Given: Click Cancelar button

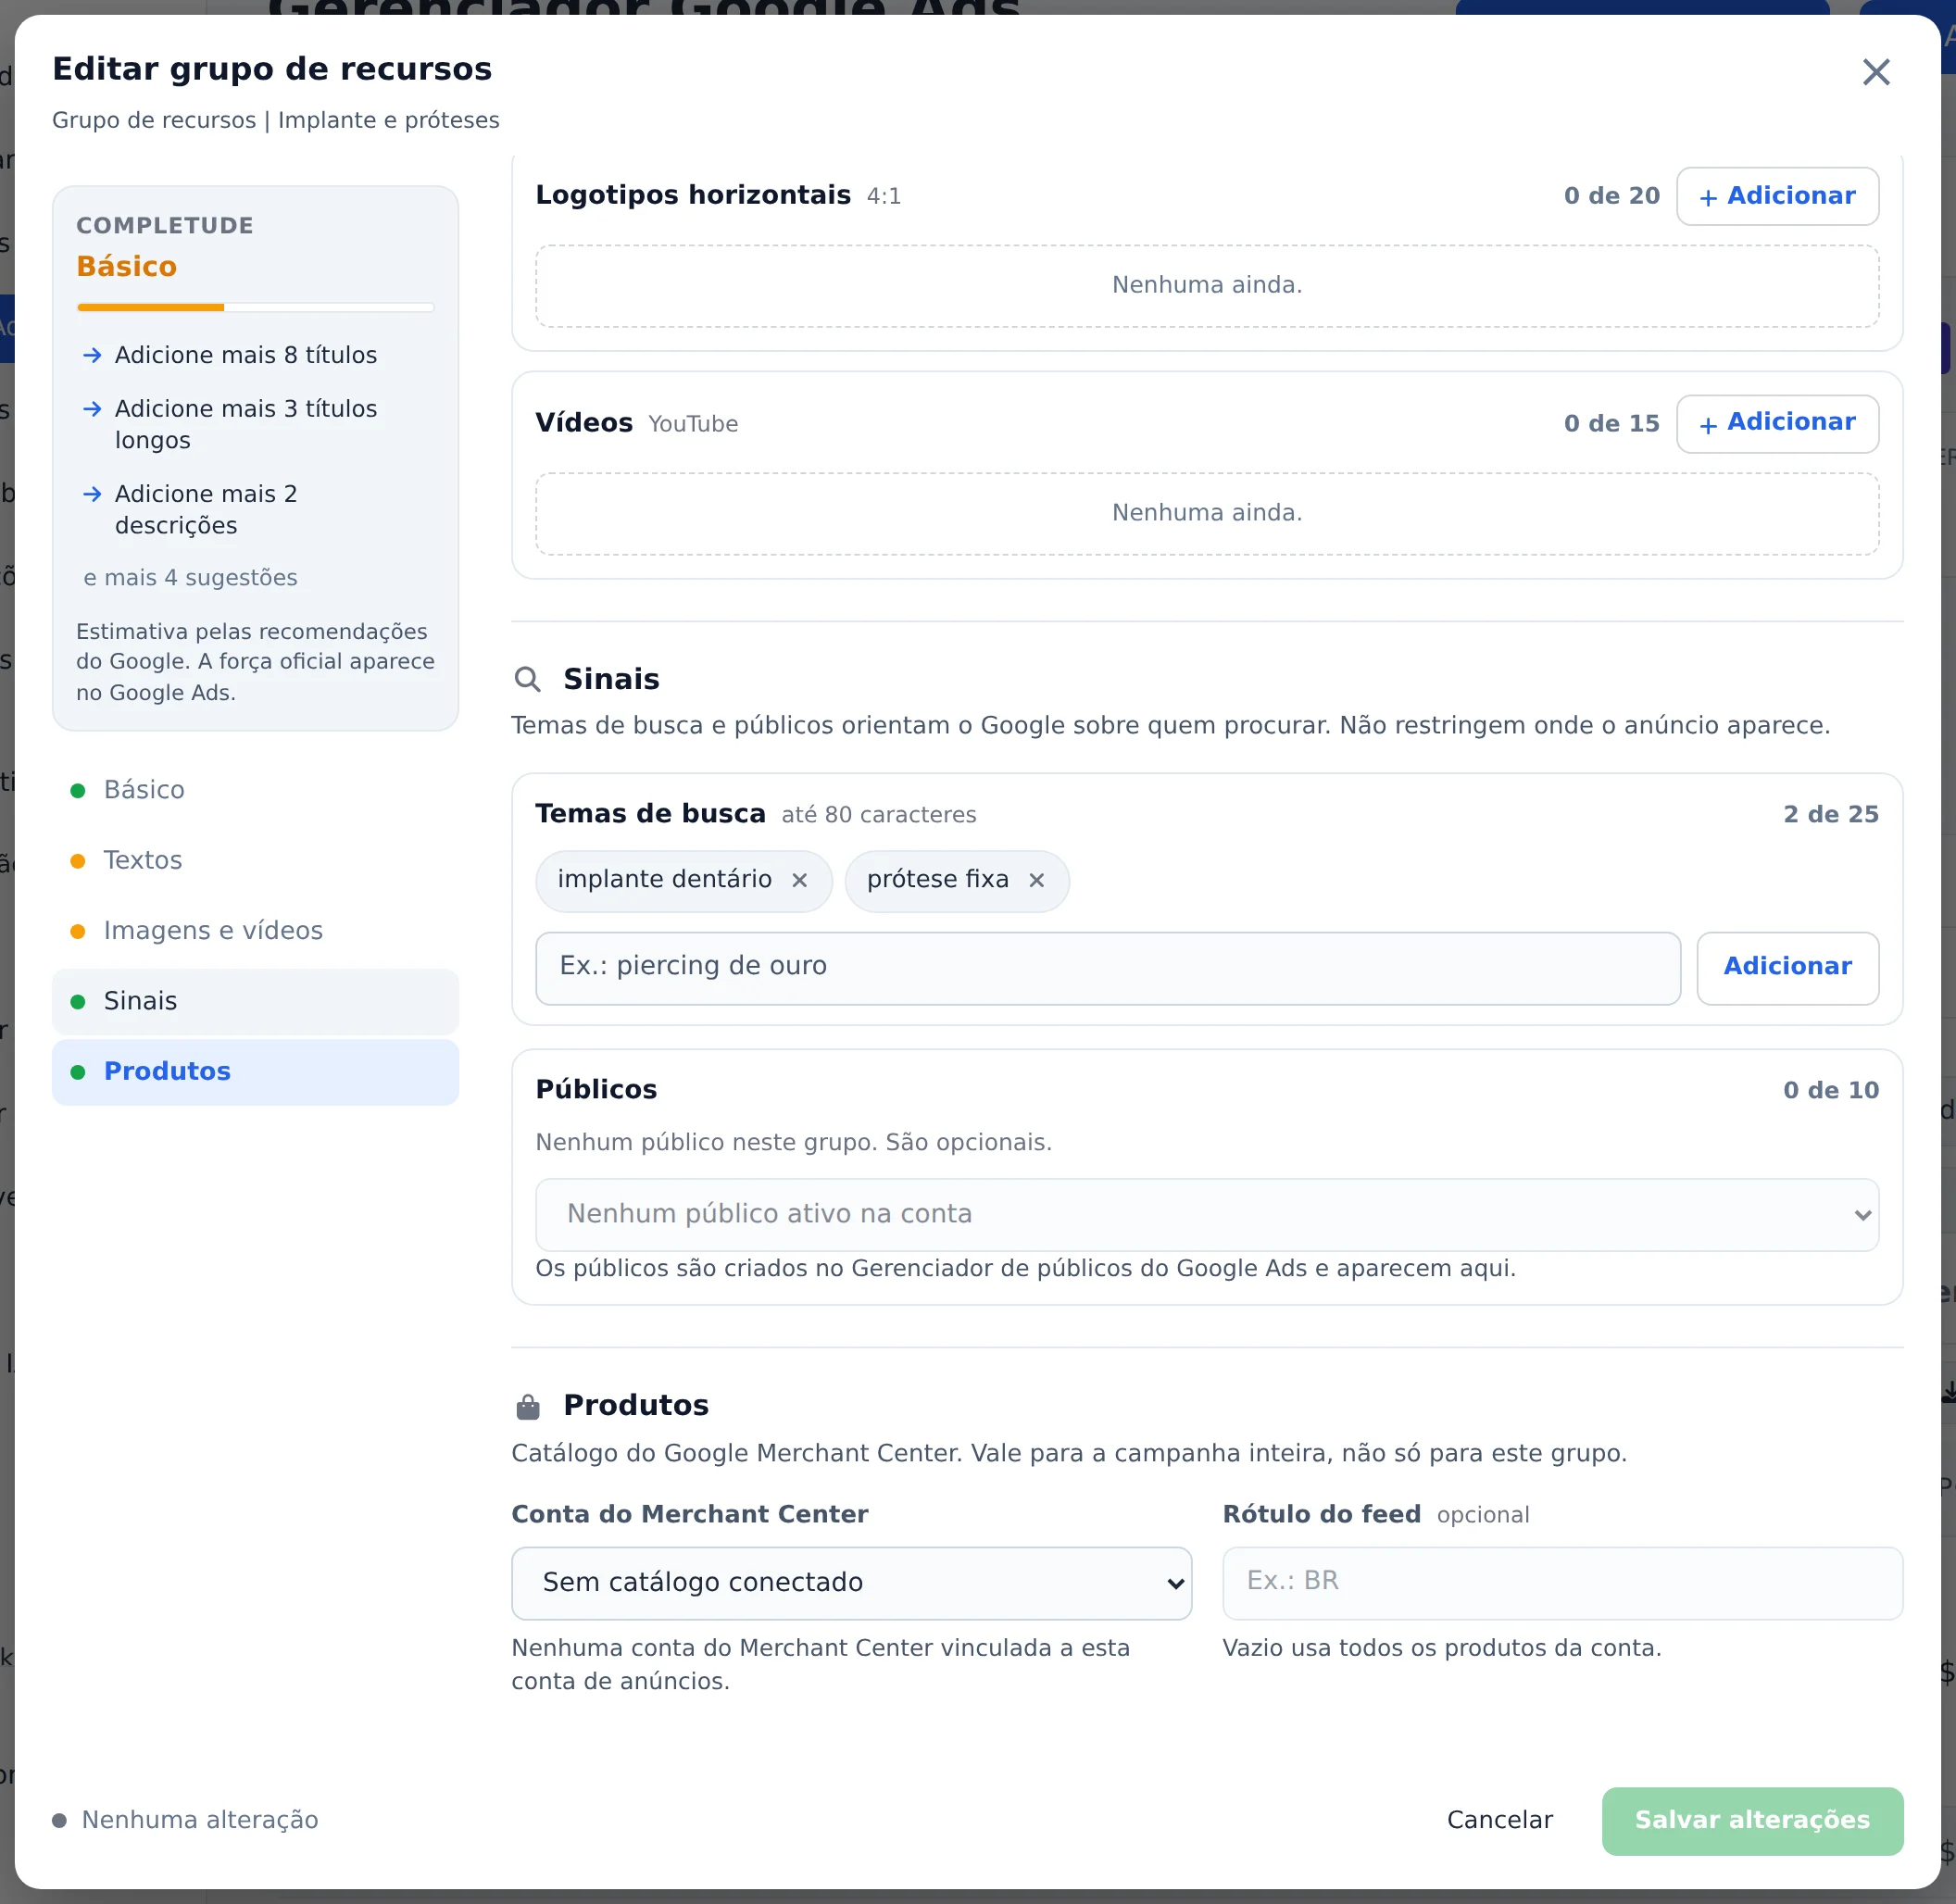Looking at the screenshot, I should tap(1499, 1820).
